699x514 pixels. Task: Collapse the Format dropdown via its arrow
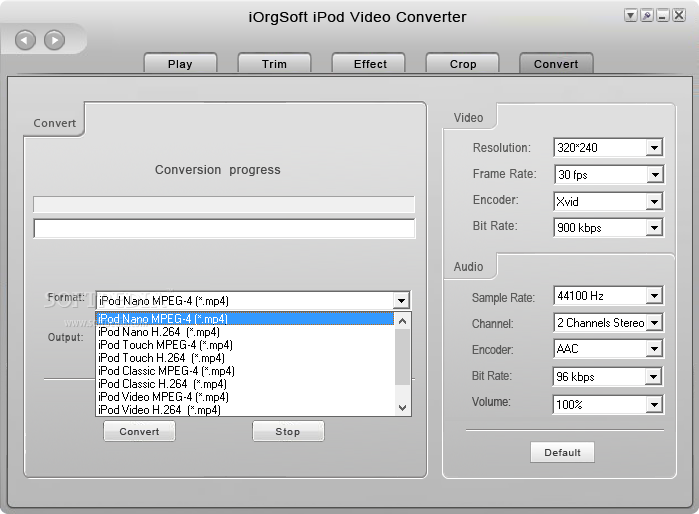click(x=401, y=300)
